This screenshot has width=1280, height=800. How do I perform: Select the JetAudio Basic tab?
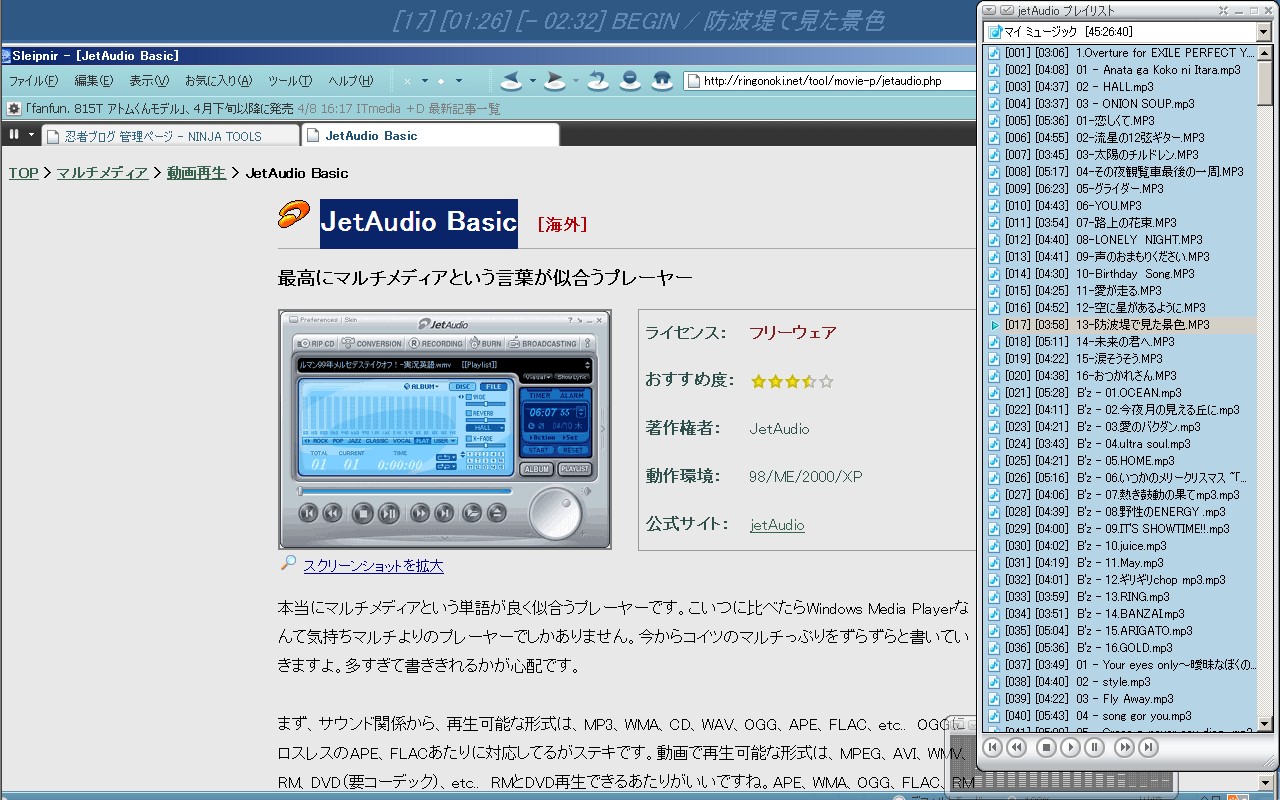(430, 135)
